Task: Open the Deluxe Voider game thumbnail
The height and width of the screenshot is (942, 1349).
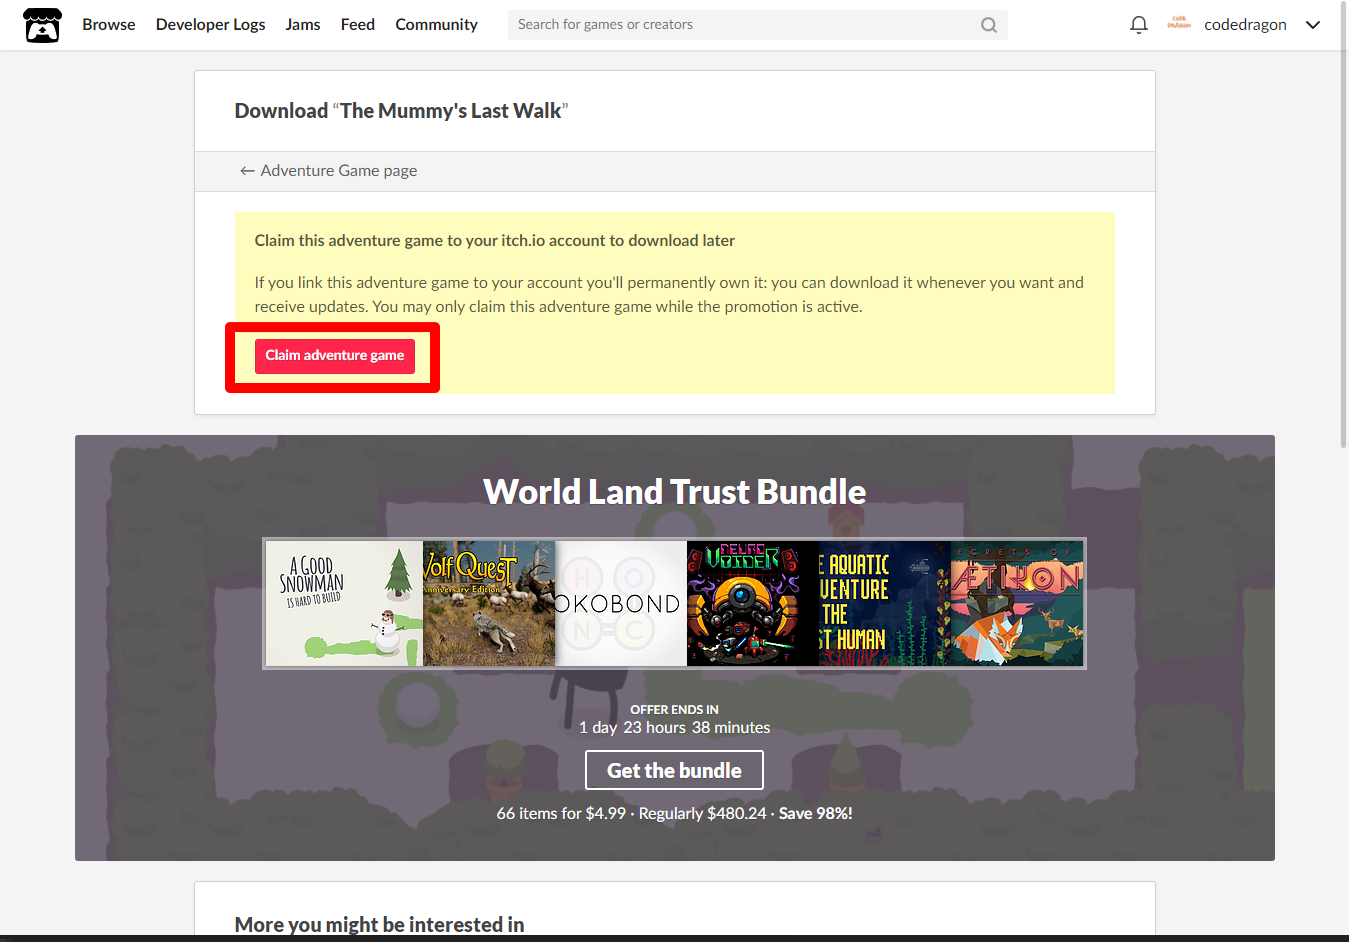Action: pos(753,604)
